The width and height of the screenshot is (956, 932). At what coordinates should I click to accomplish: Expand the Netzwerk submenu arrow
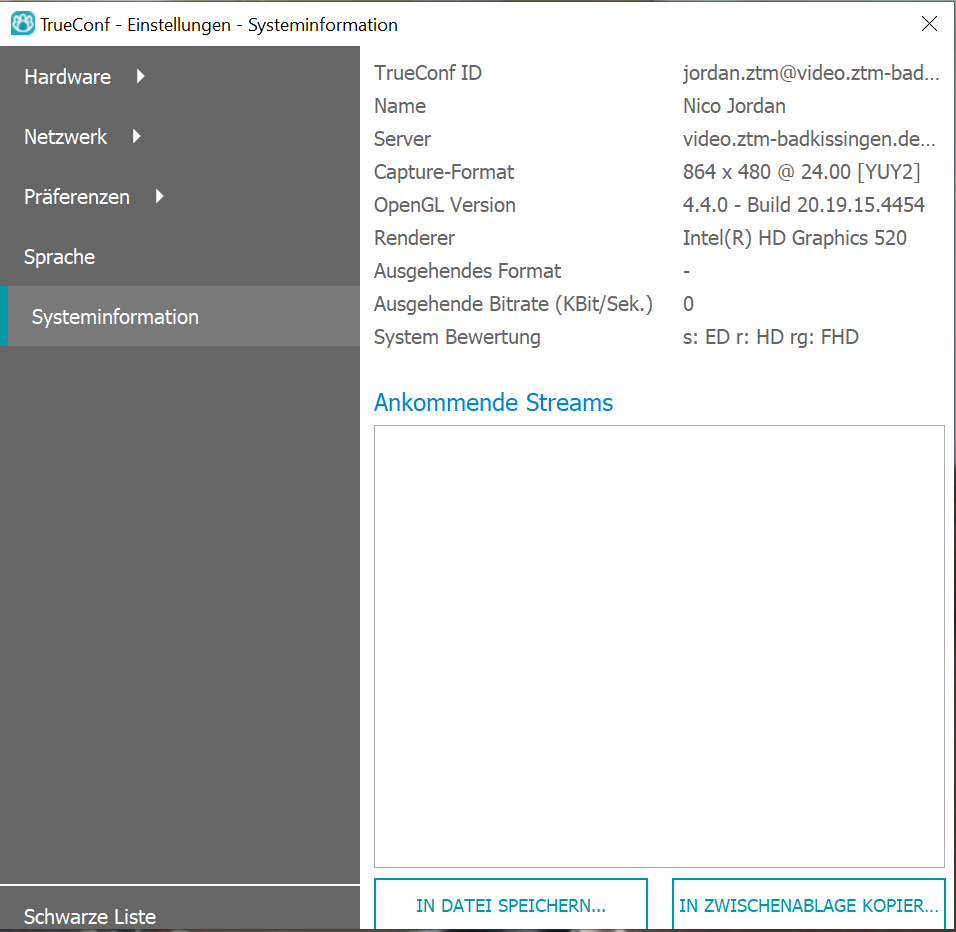click(x=136, y=136)
